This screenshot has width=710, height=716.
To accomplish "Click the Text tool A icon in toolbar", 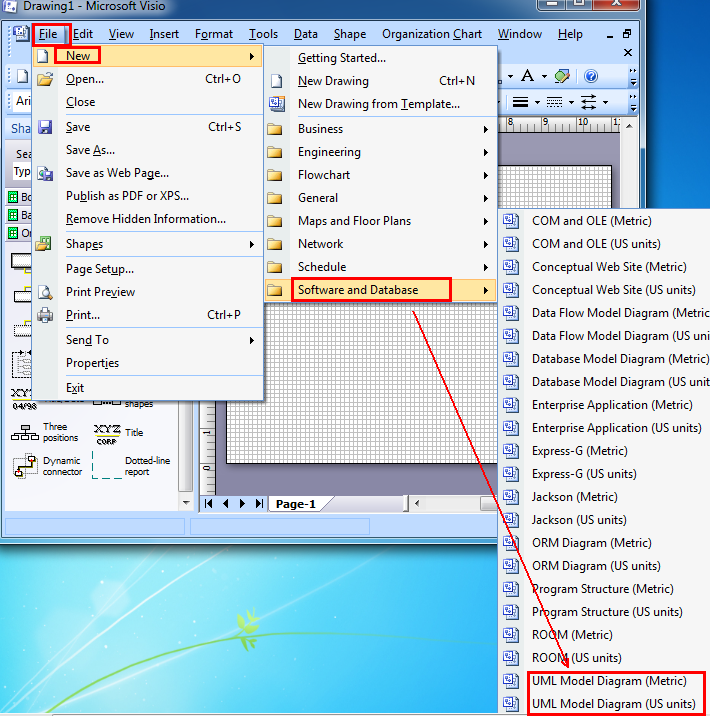I will coord(527,76).
